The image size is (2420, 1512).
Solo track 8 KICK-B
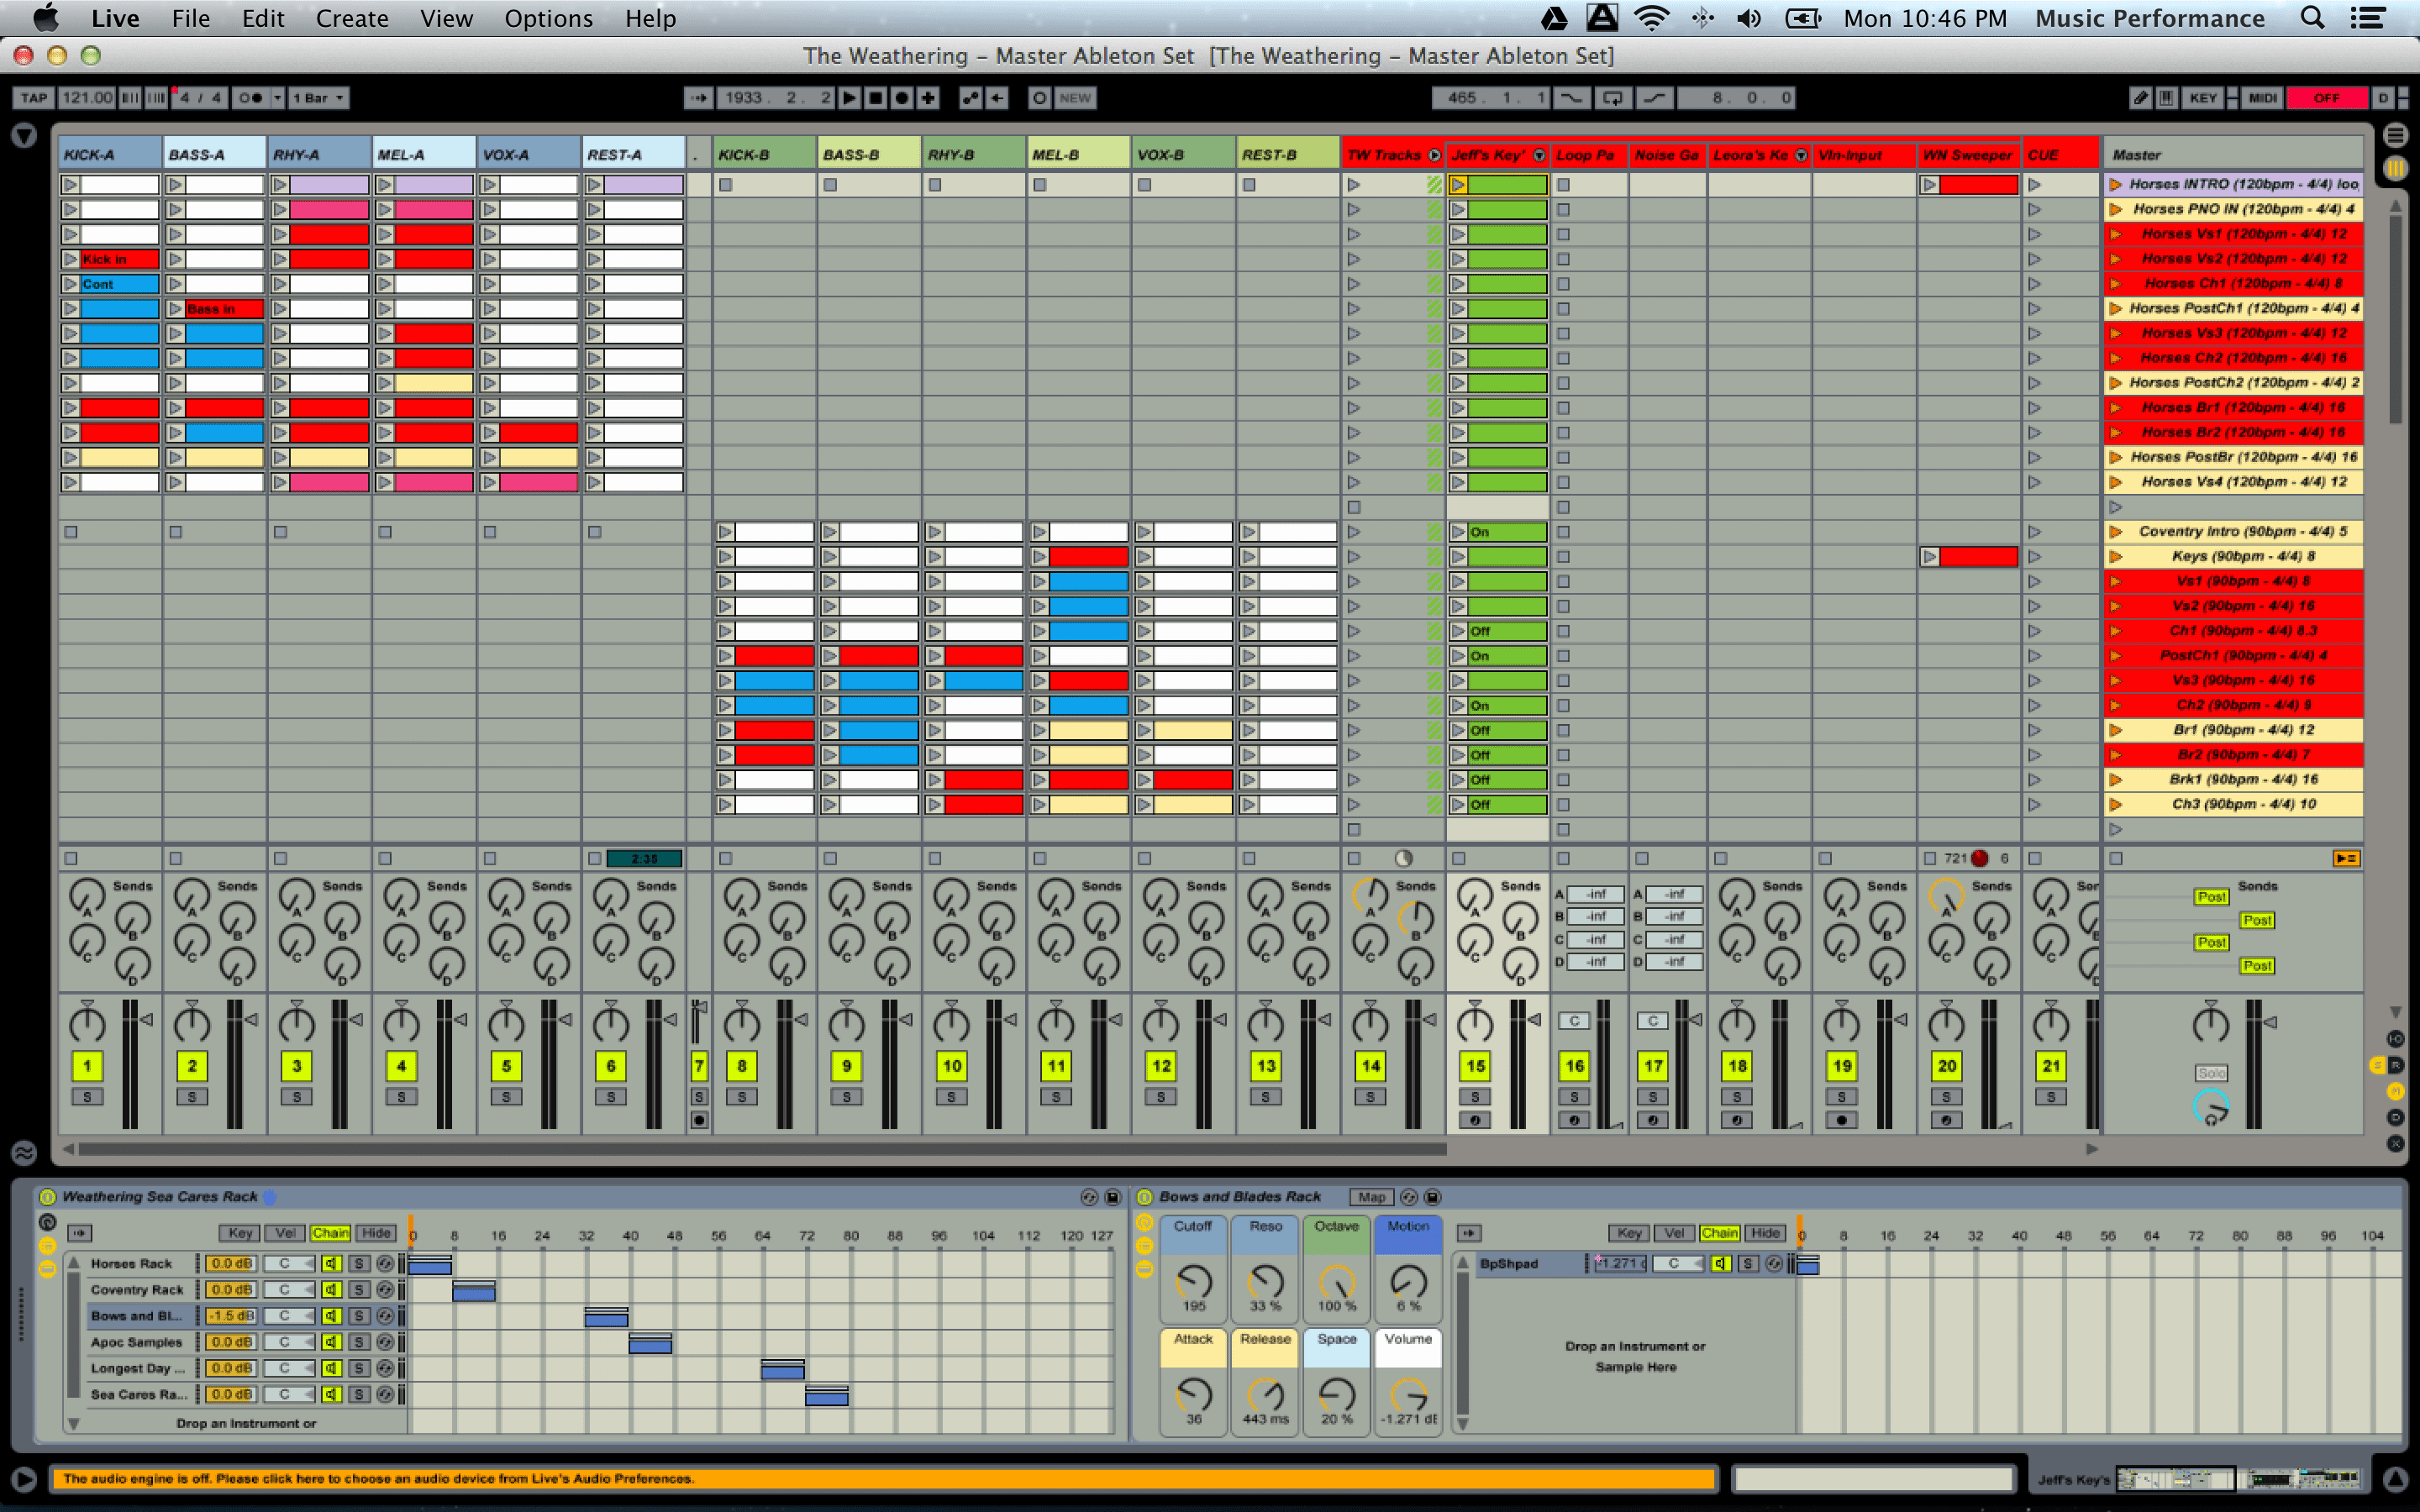(x=742, y=1097)
